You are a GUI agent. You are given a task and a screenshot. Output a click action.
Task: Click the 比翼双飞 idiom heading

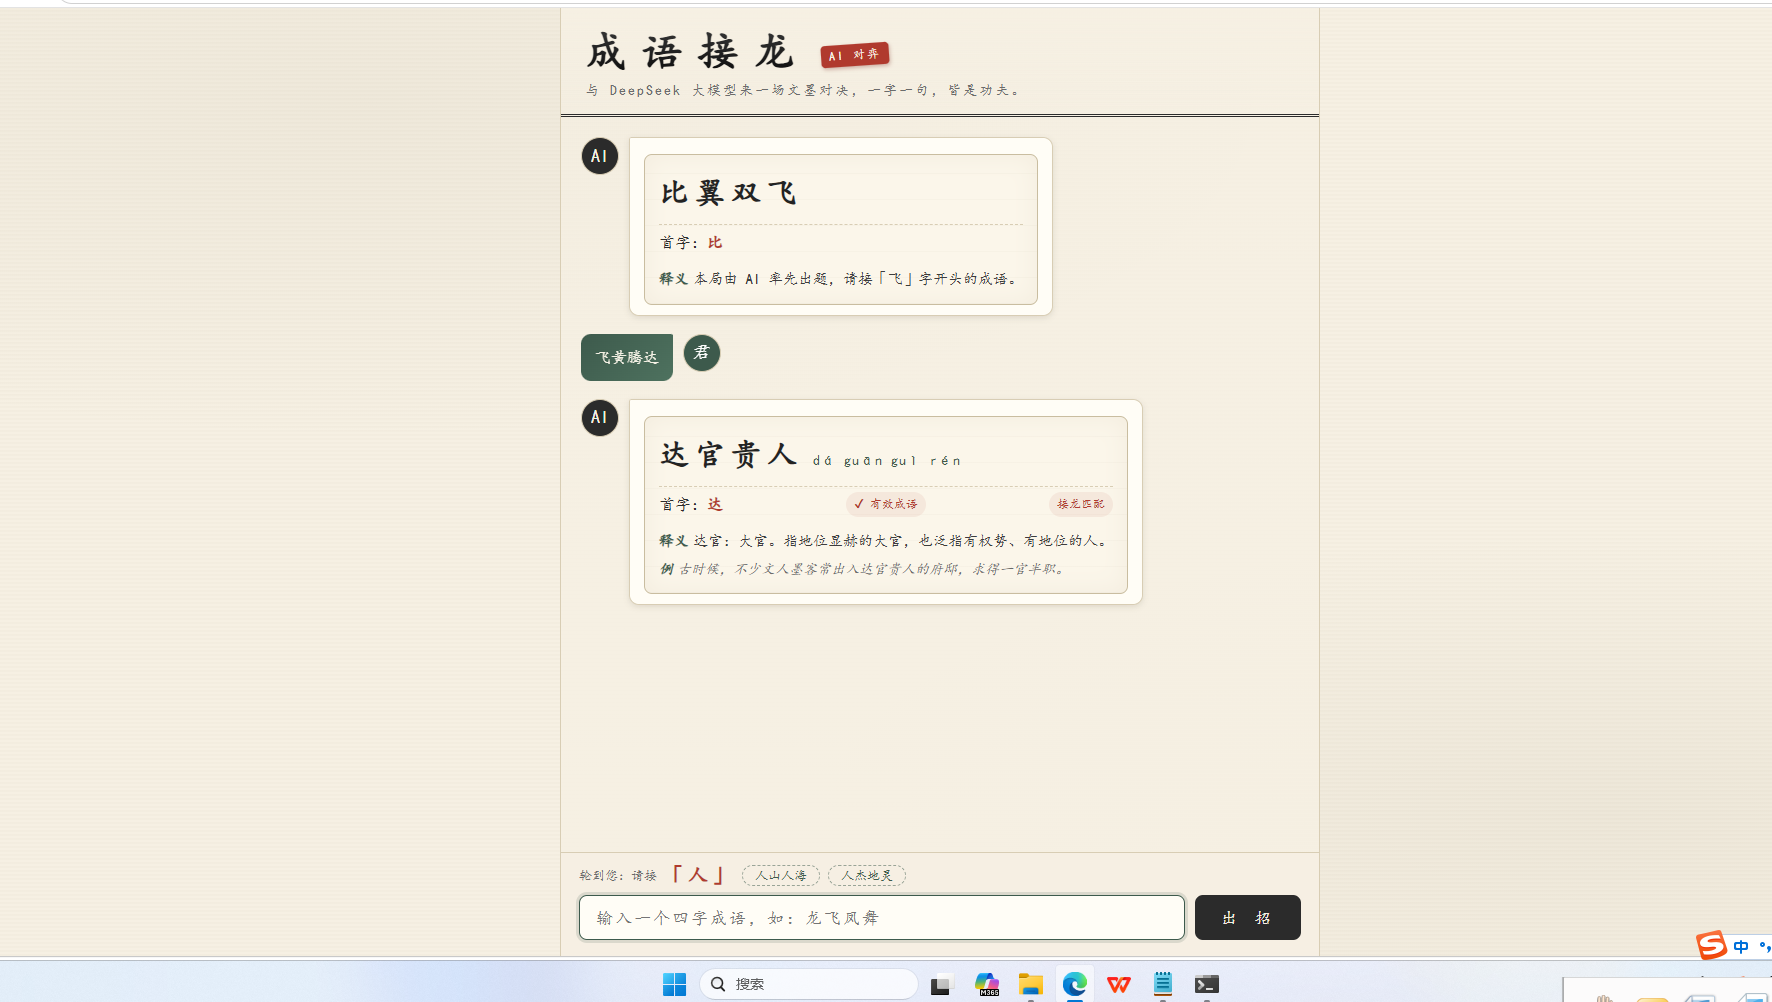tap(728, 192)
